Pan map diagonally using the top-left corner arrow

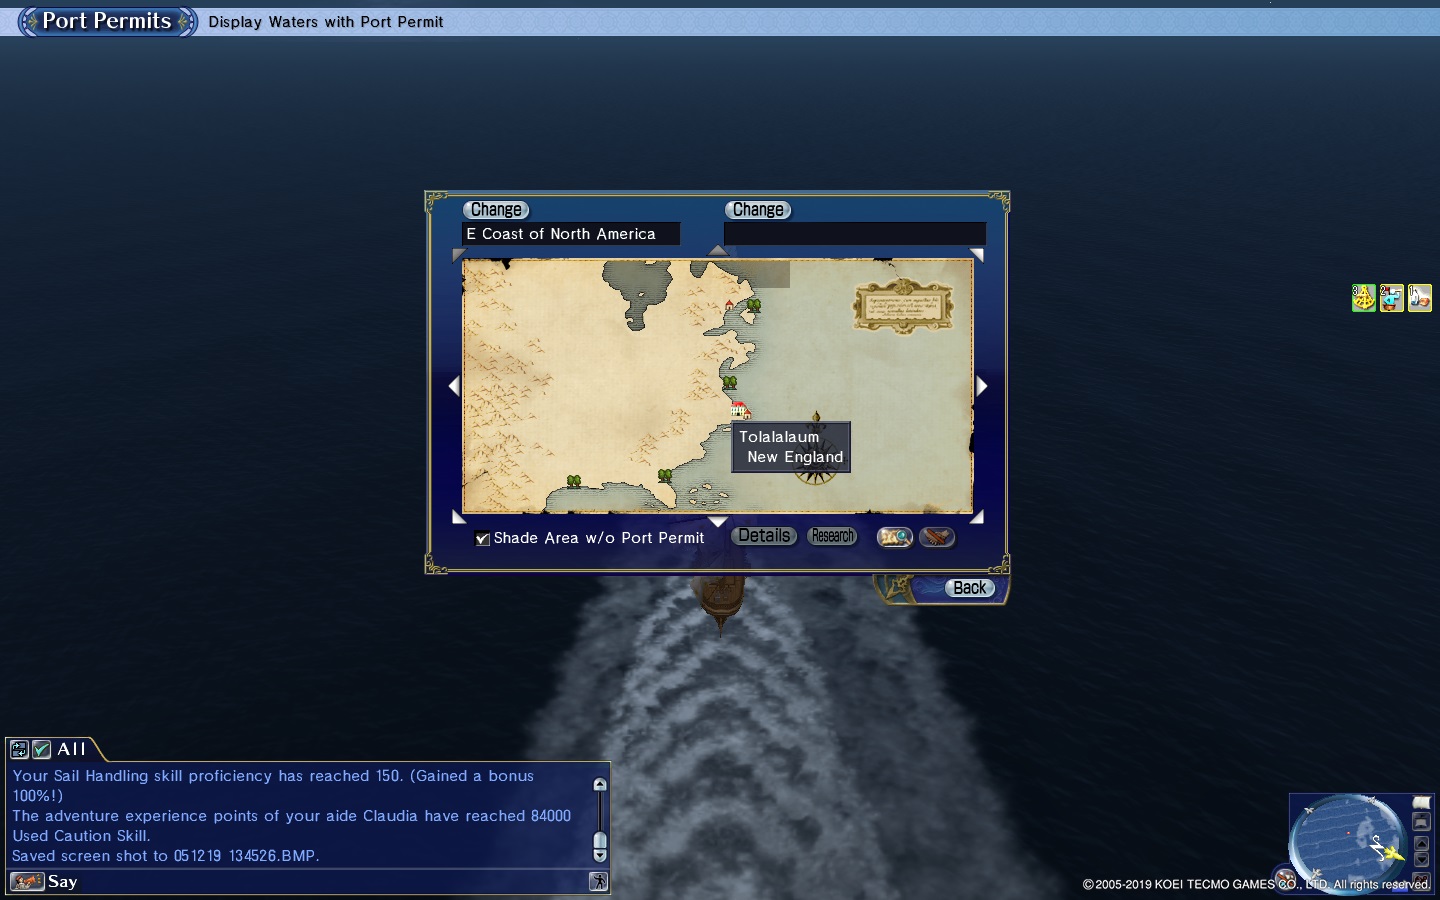pos(459,255)
